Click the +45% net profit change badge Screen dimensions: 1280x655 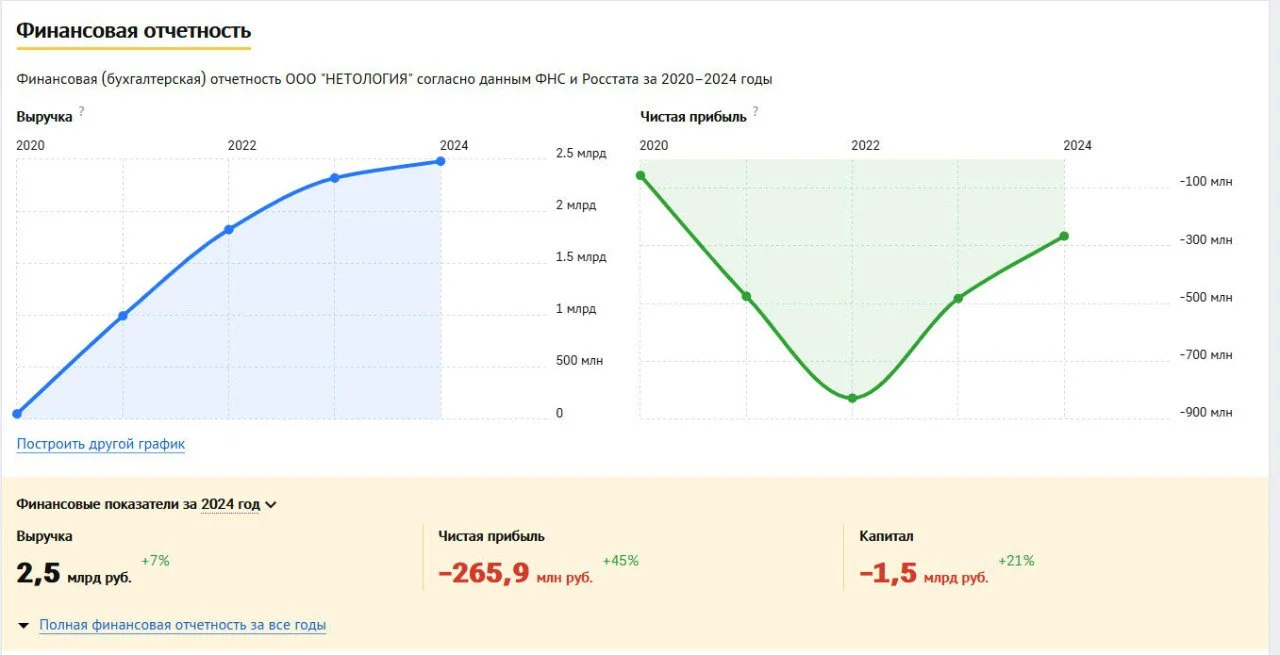(x=620, y=561)
